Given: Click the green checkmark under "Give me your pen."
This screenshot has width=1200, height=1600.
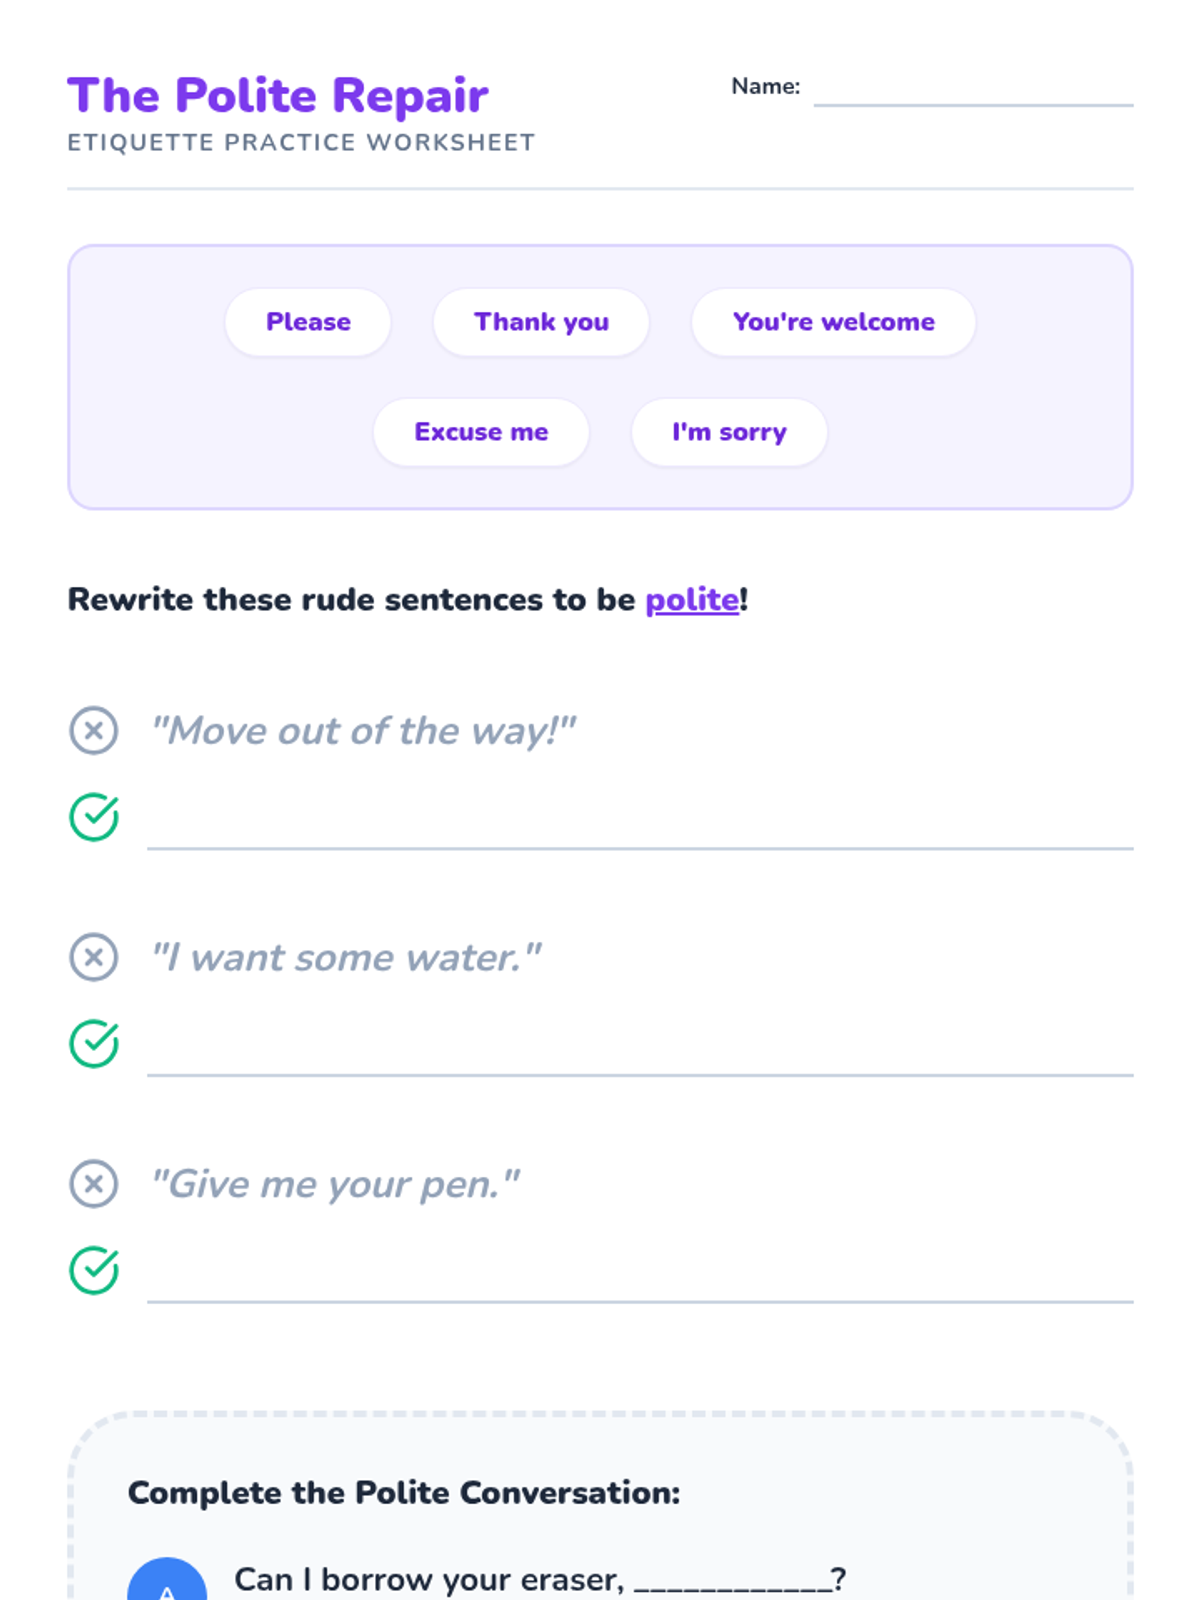Looking at the screenshot, I should (94, 1271).
